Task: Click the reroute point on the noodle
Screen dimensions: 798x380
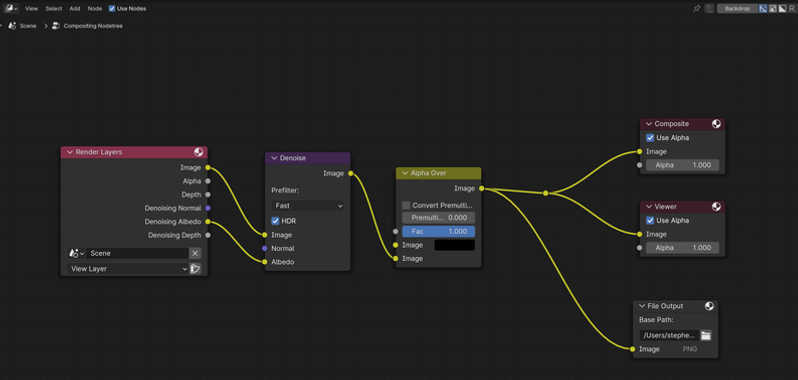Action: click(546, 193)
